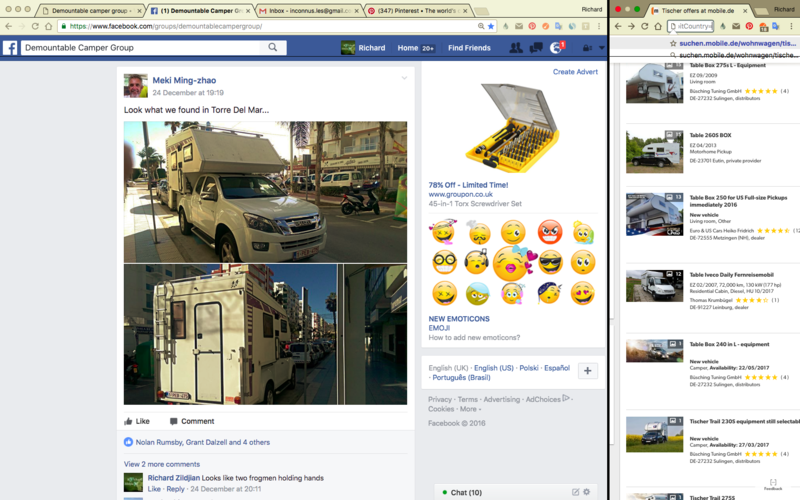
Task: Reload the Facebook page
Action: (35, 26)
